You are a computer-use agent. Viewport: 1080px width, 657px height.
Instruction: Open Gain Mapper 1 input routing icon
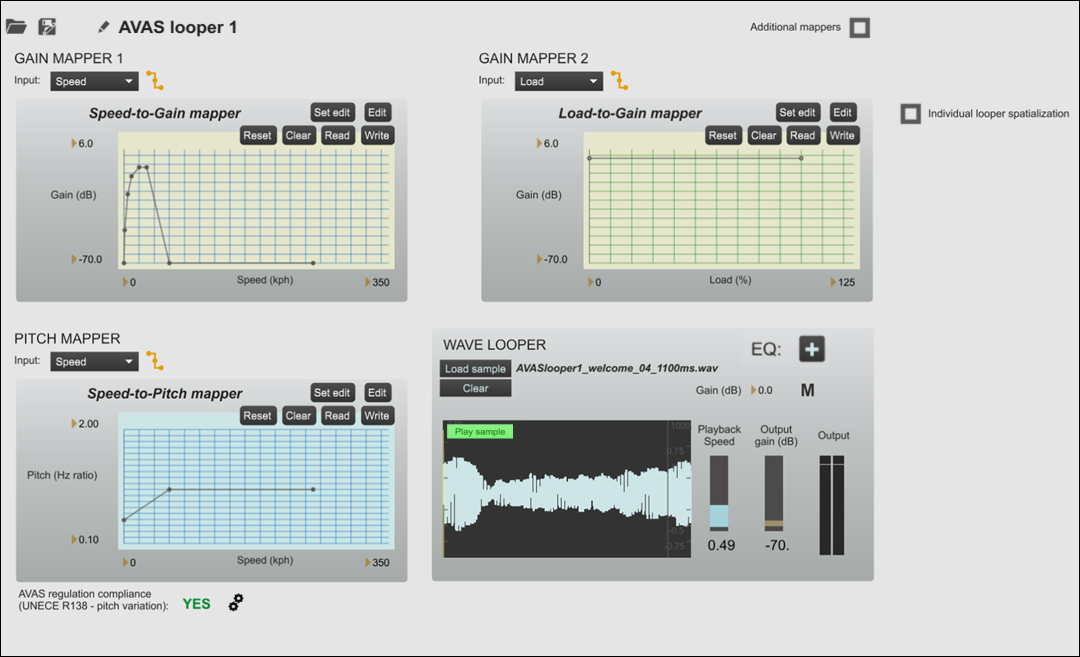(x=156, y=81)
